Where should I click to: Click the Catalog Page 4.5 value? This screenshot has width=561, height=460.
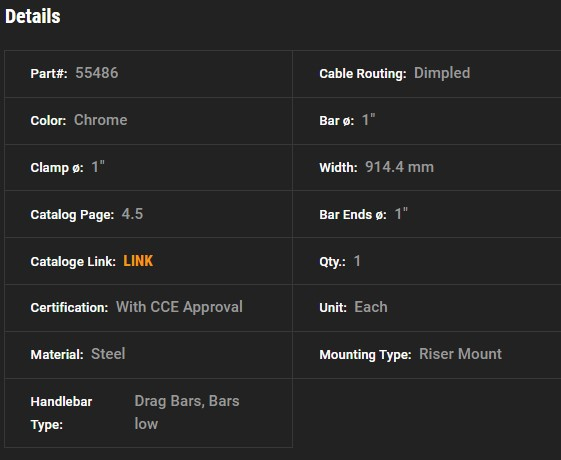pos(132,214)
